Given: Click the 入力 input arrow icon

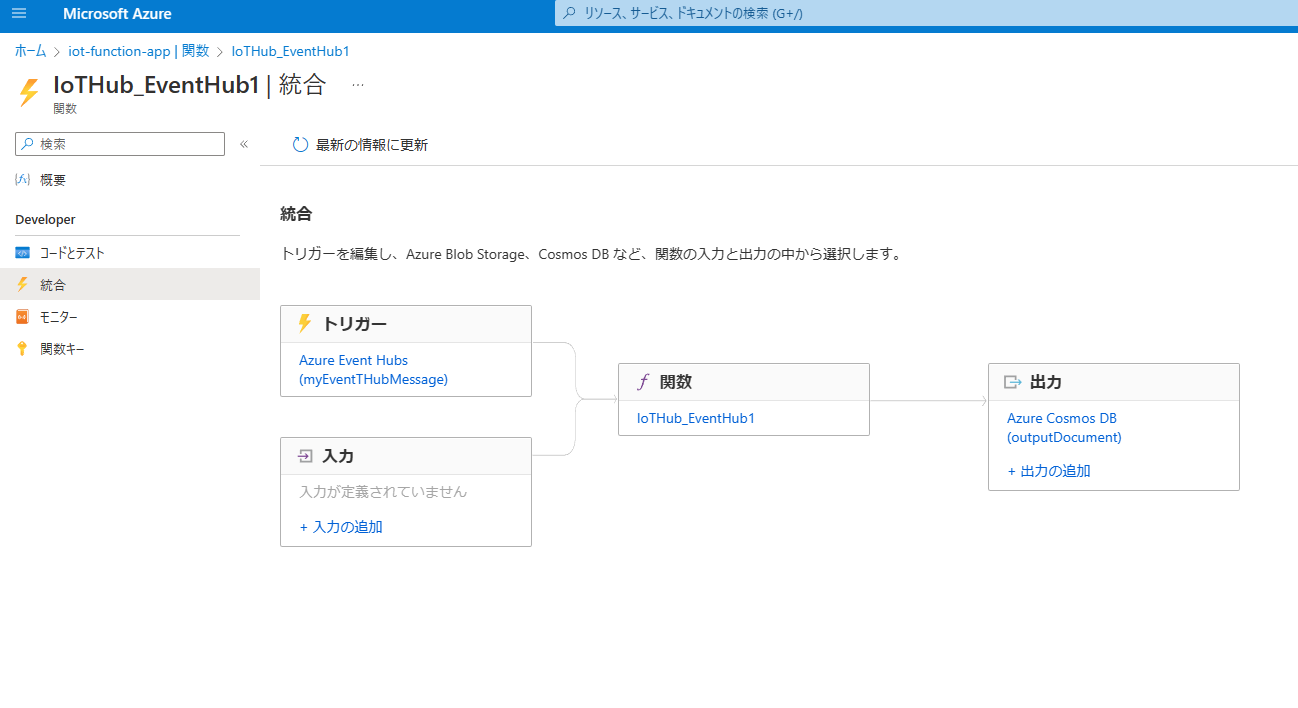Looking at the screenshot, I should (x=305, y=456).
